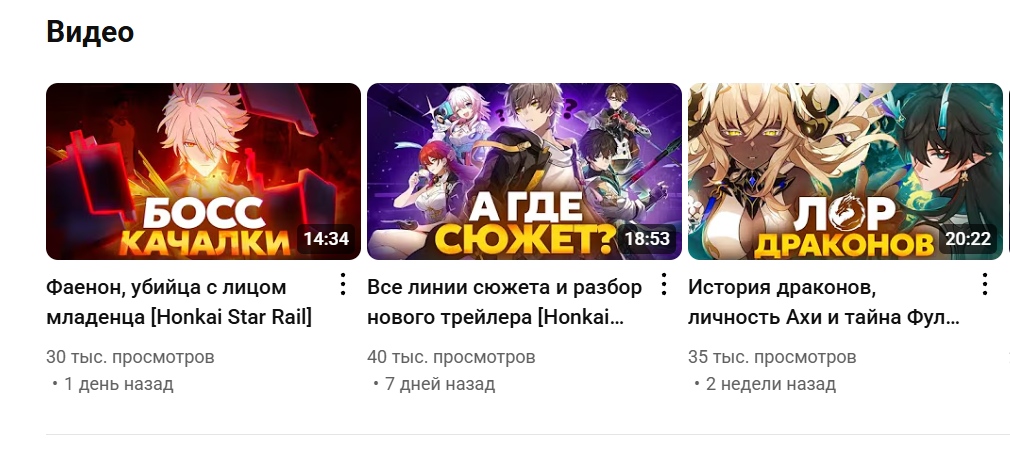
Task: Open the title Фаенон, убийца с лицом младенца
Action: point(179,302)
